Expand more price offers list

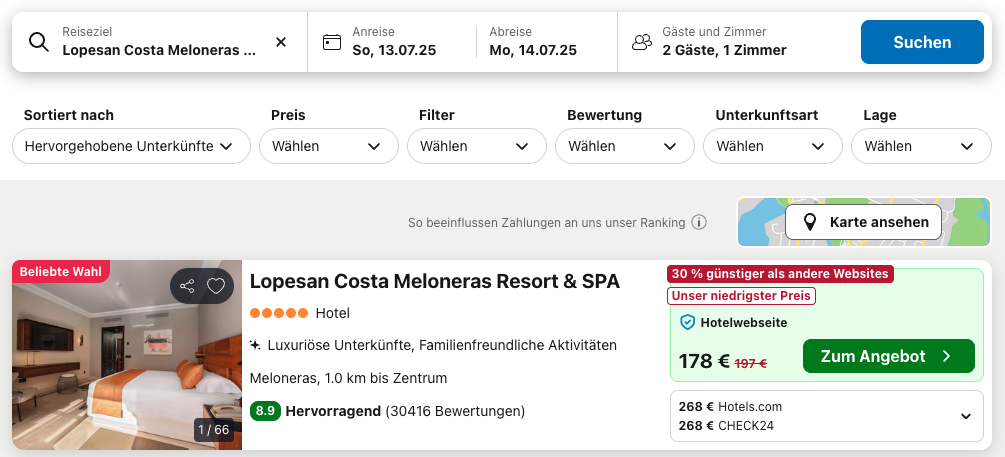coord(965,416)
